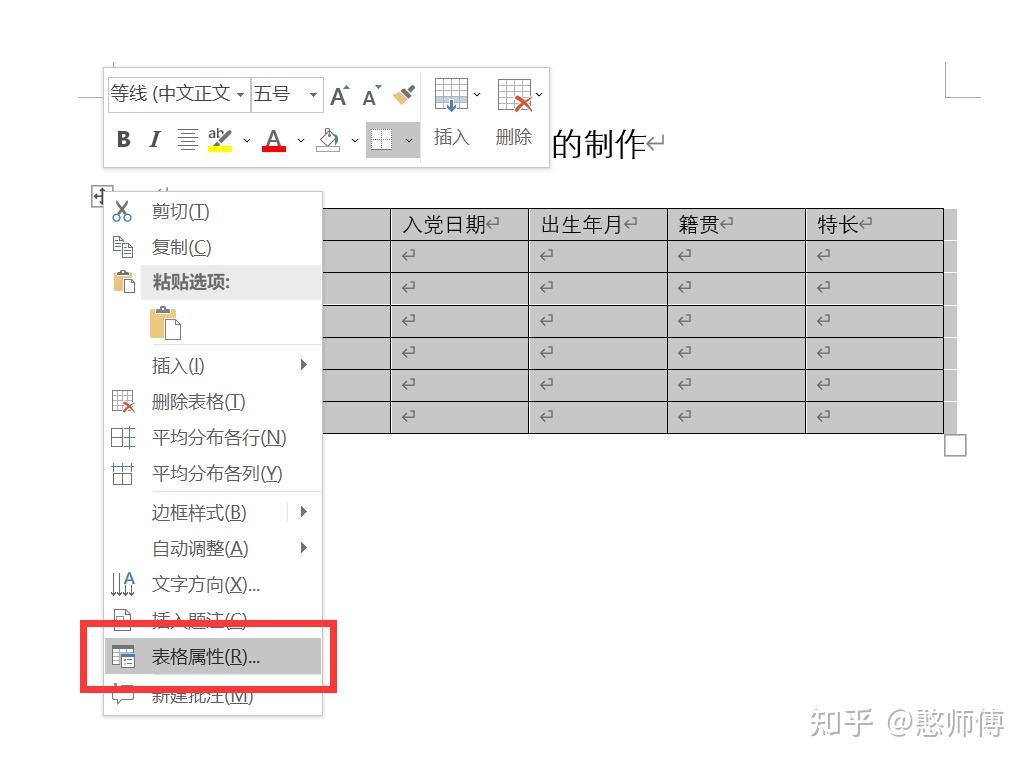Click the shading paint bucket icon
1030x766 pixels.
(328, 139)
